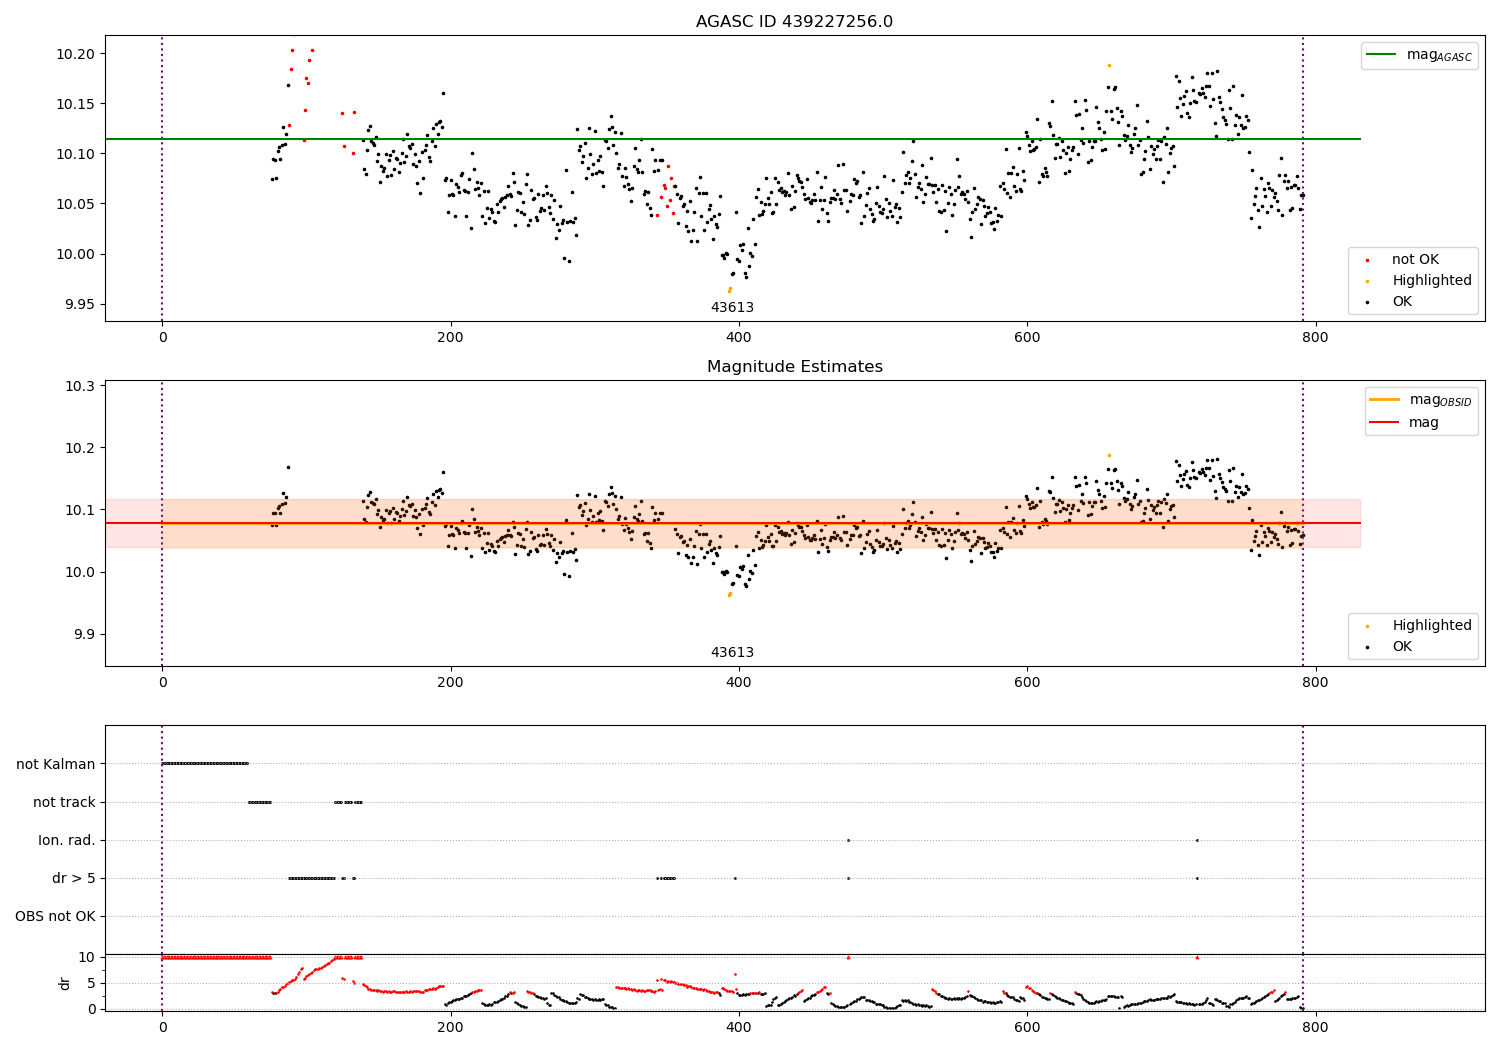The width and height of the screenshot is (1500, 1050).
Task: Click the 'not Kalman' row label
Action: (x=56, y=764)
